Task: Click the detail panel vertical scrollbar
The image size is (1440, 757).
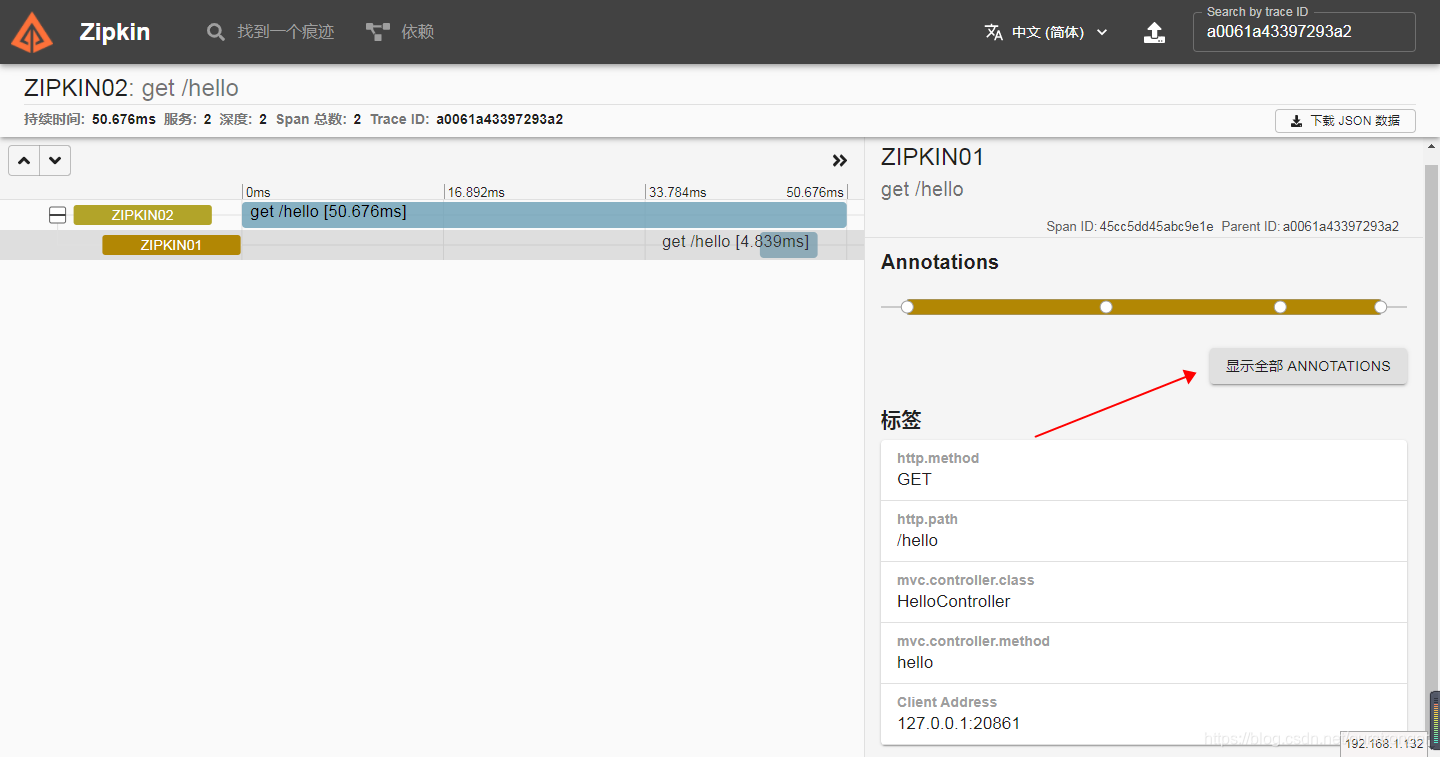Action: [1431, 440]
